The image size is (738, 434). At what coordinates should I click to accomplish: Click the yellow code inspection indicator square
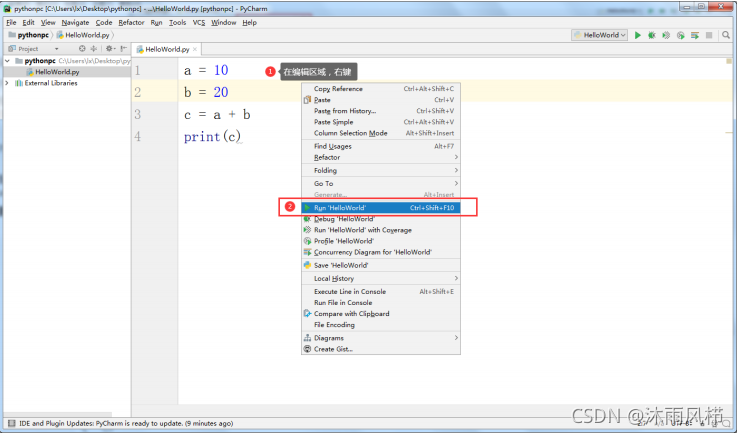729,61
